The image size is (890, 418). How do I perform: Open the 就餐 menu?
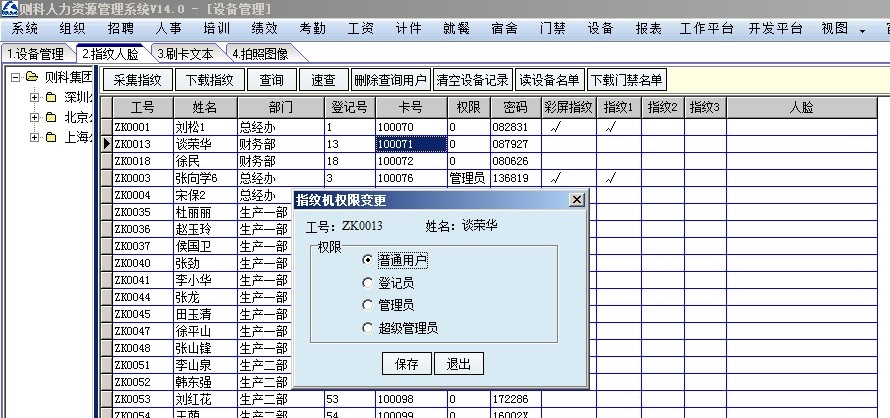point(456,28)
